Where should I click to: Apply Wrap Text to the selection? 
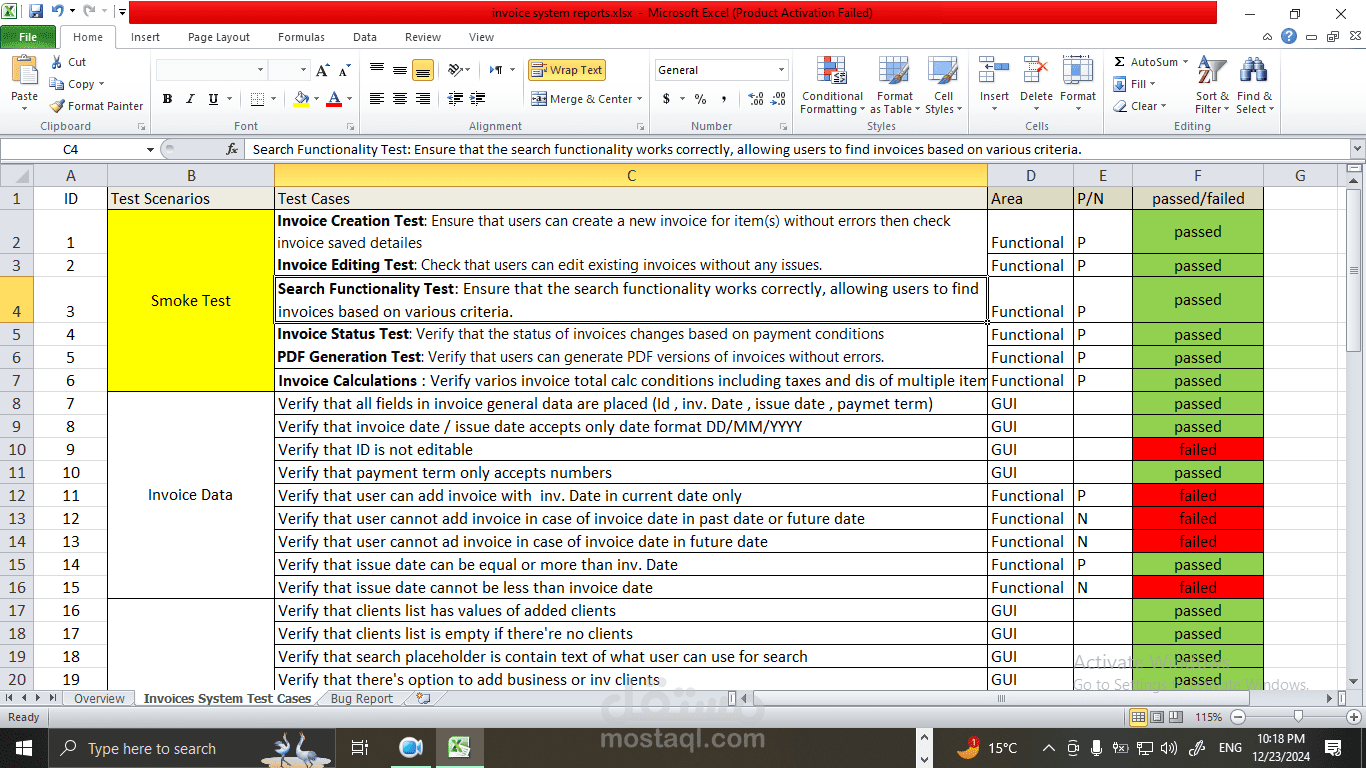[567, 70]
